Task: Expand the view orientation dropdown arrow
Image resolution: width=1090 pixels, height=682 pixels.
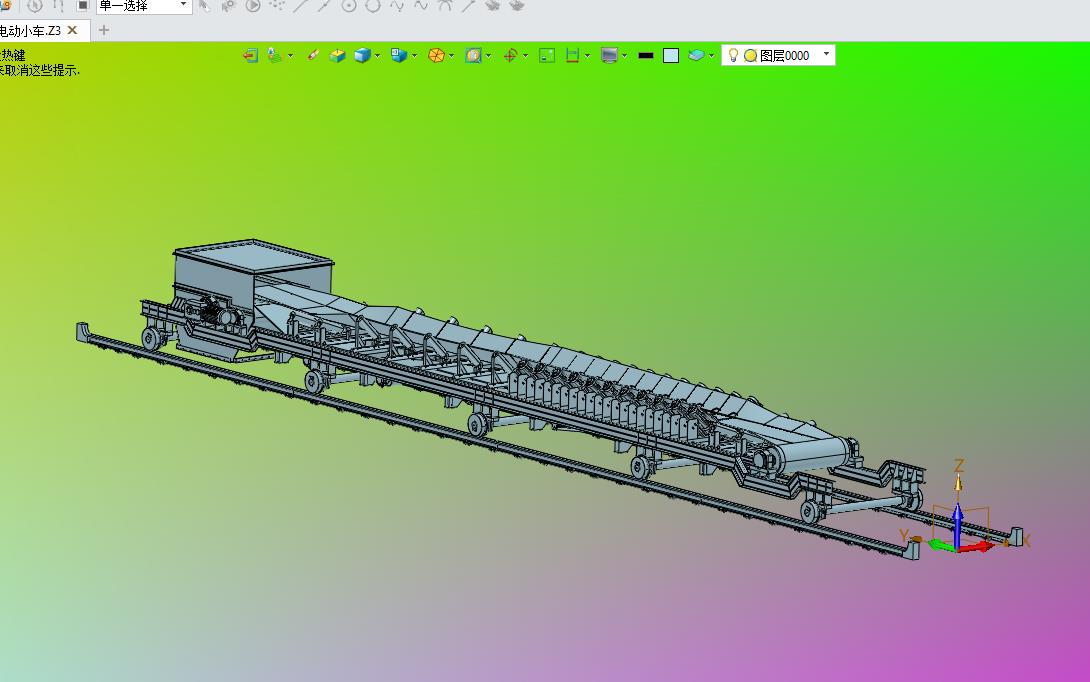Action: click(414, 56)
